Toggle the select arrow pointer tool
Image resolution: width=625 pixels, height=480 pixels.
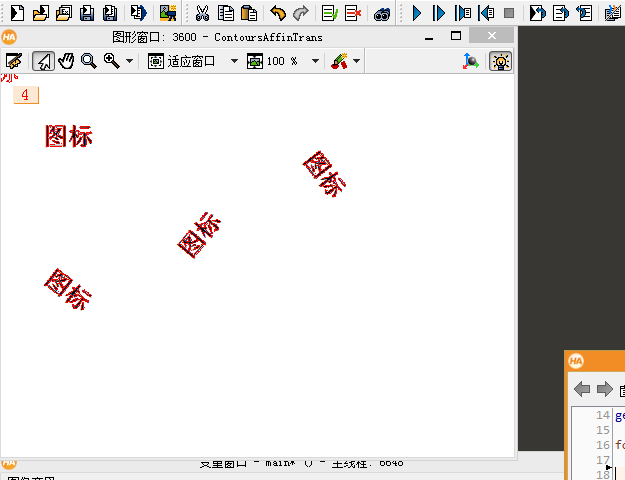(x=43, y=61)
